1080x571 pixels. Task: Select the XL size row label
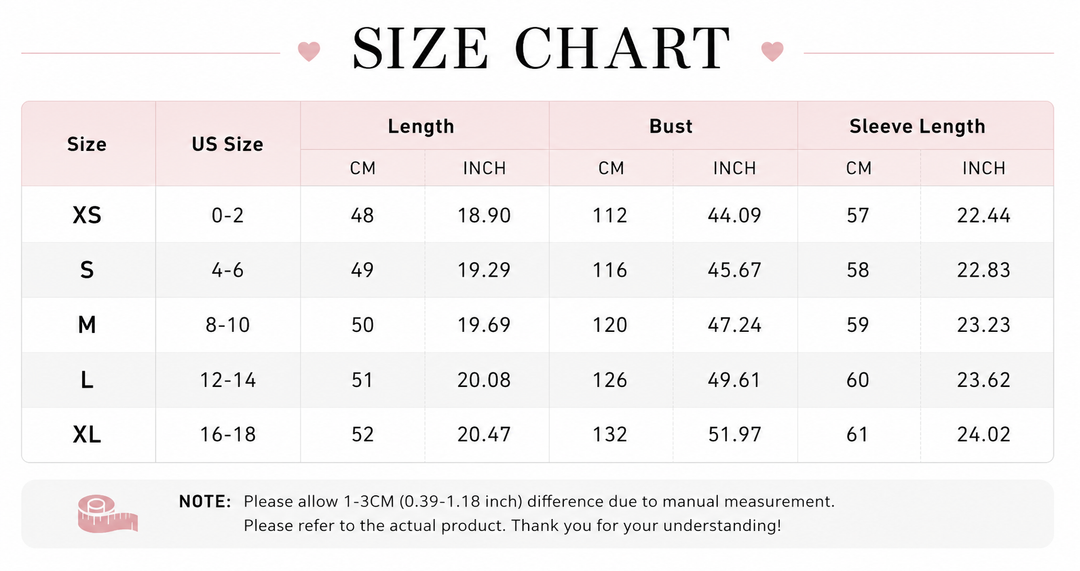pyautogui.click(x=87, y=434)
